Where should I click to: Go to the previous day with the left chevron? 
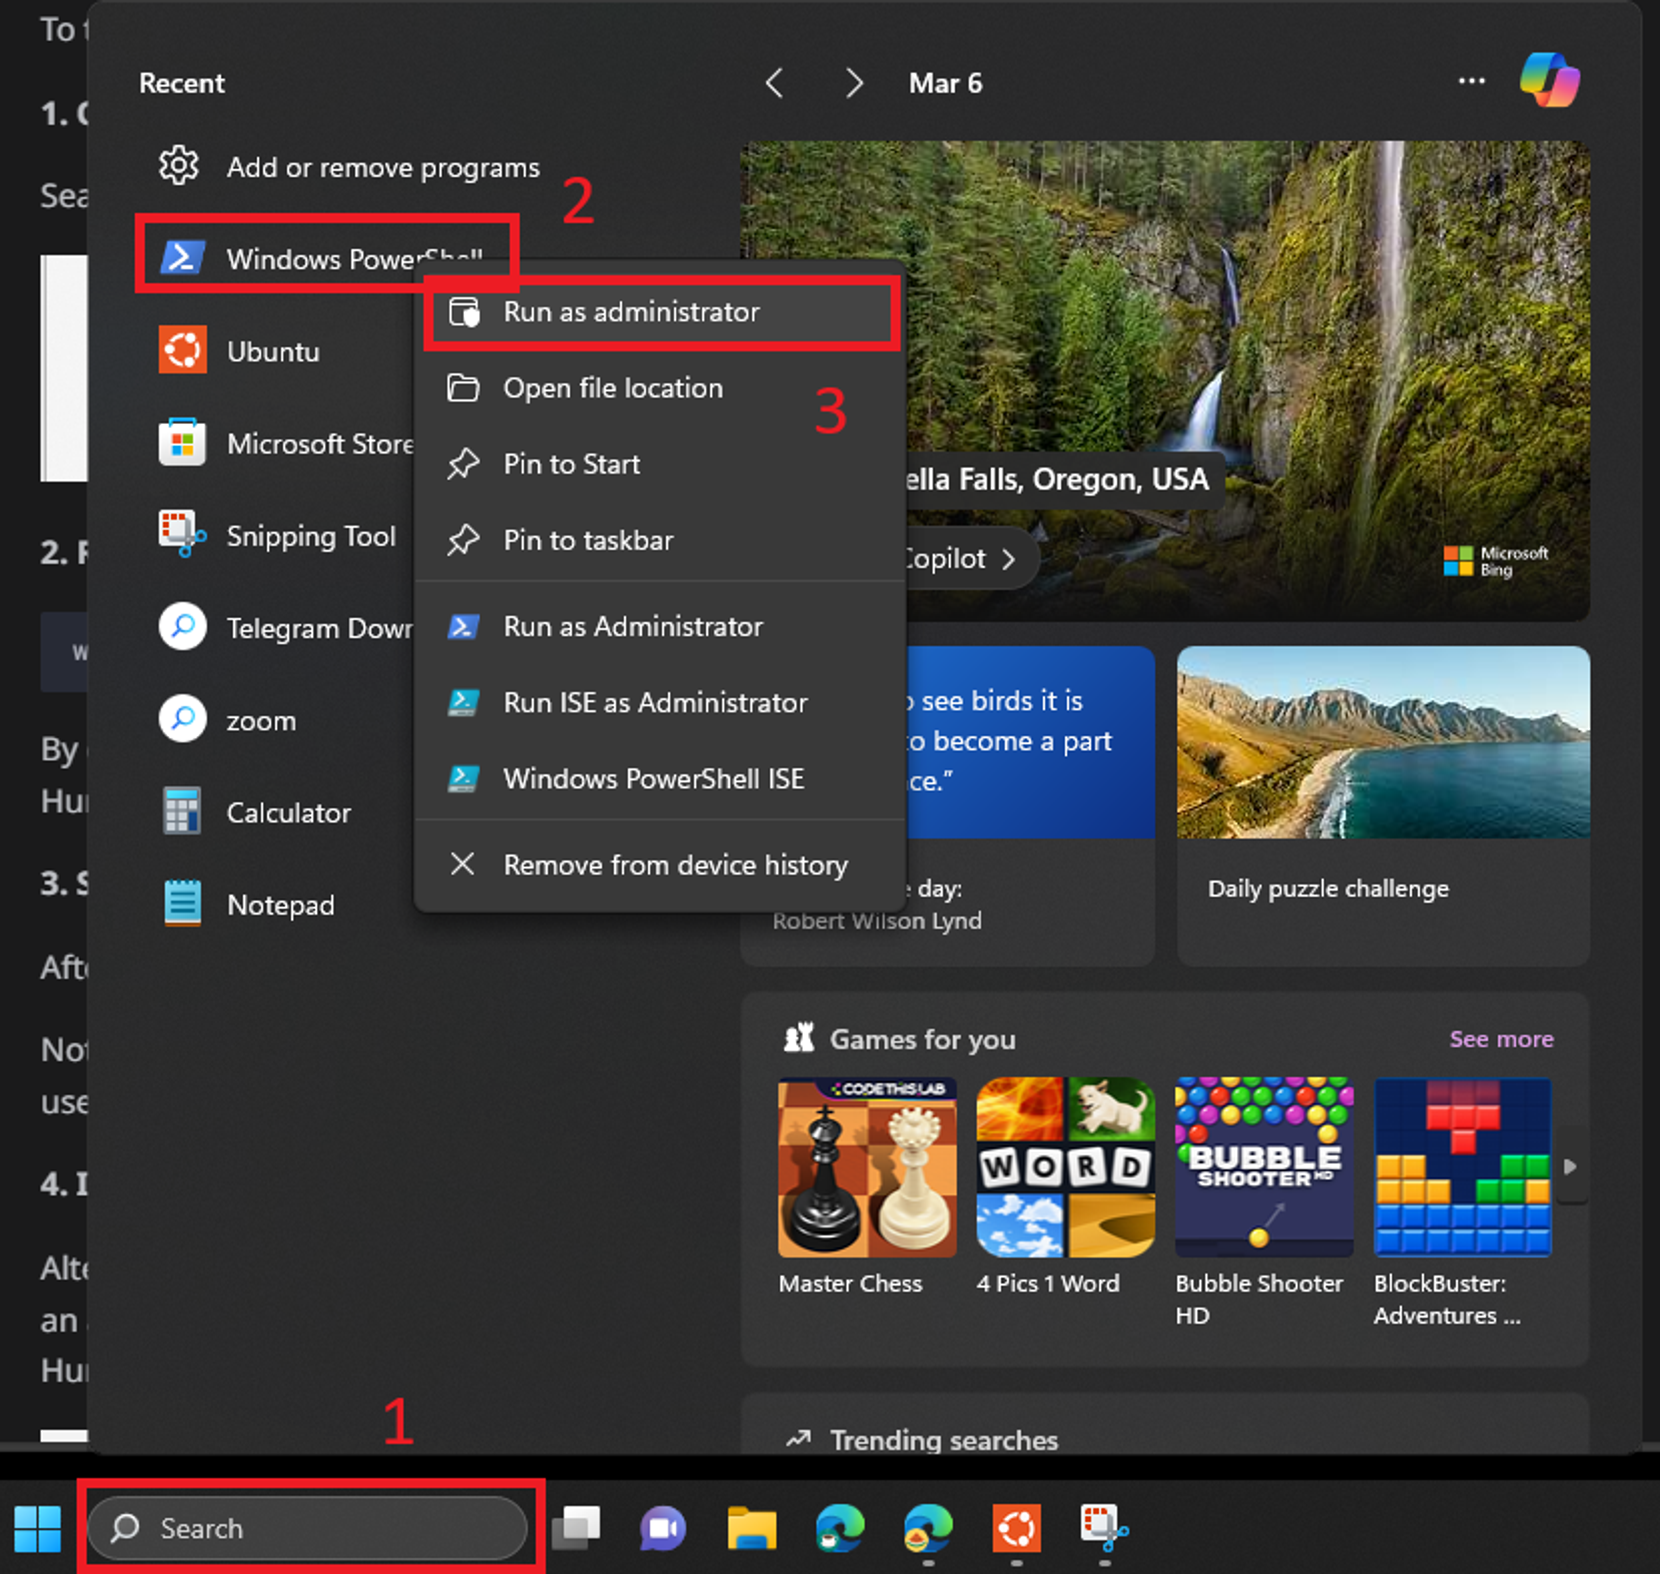point(774,83)
